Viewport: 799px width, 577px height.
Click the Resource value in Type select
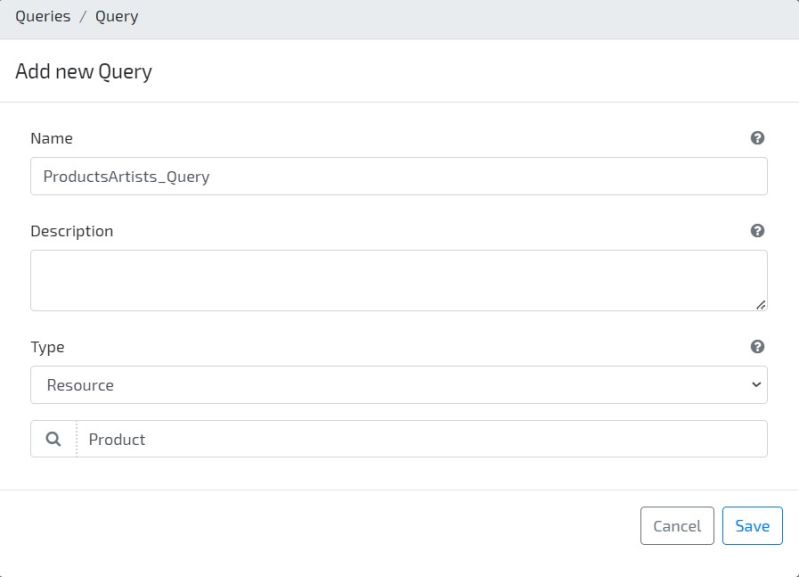point(81,385)
